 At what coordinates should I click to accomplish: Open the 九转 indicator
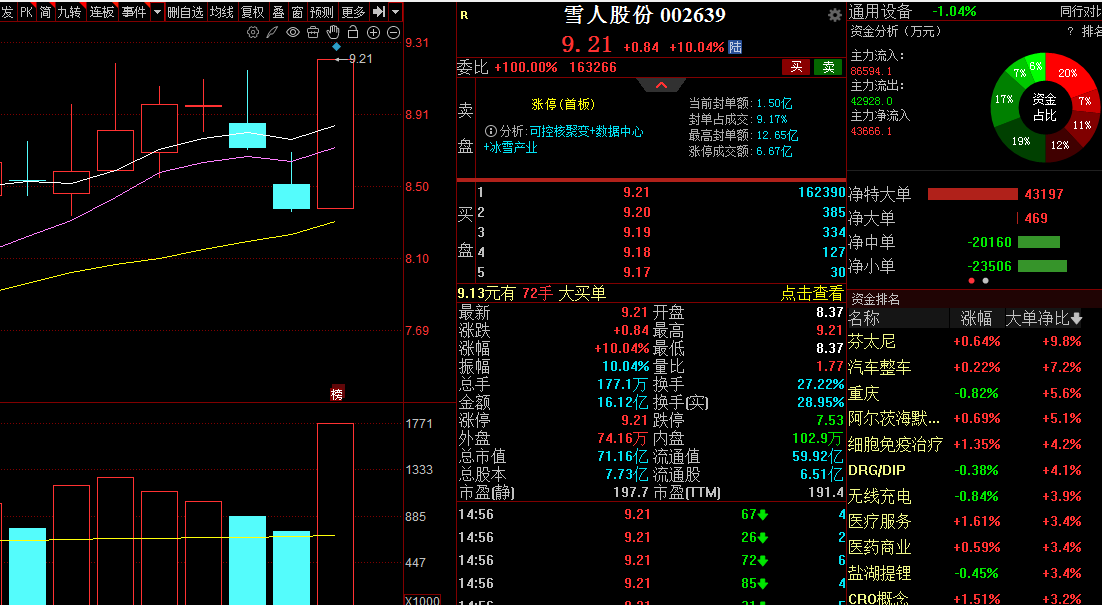pyautogui.click(x=70, y=12)
